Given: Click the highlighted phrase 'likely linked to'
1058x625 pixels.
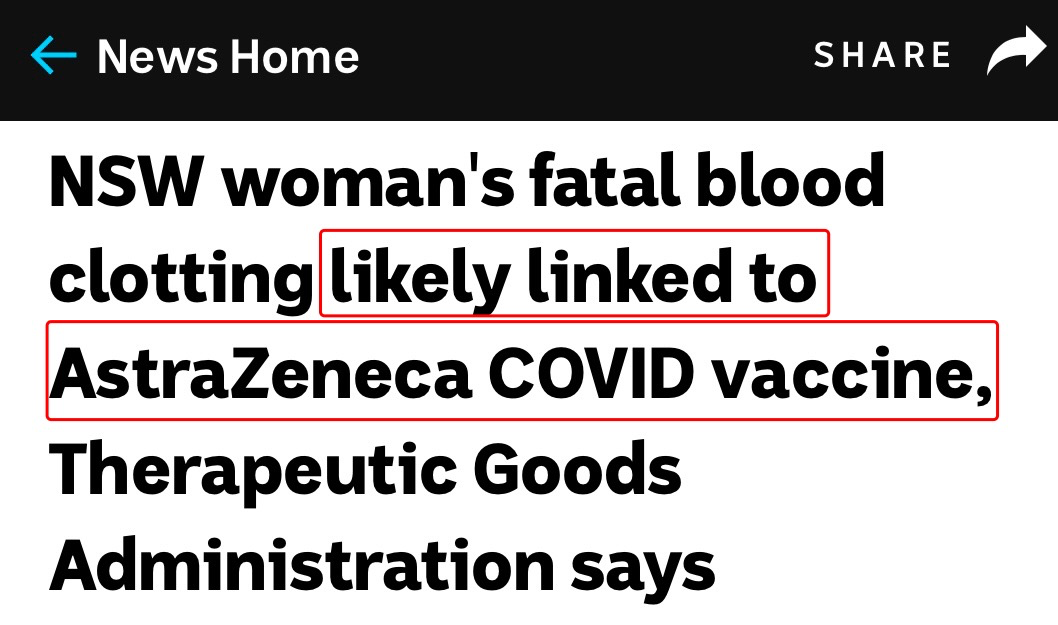Looking at the screenshot, I should [574, 273].
